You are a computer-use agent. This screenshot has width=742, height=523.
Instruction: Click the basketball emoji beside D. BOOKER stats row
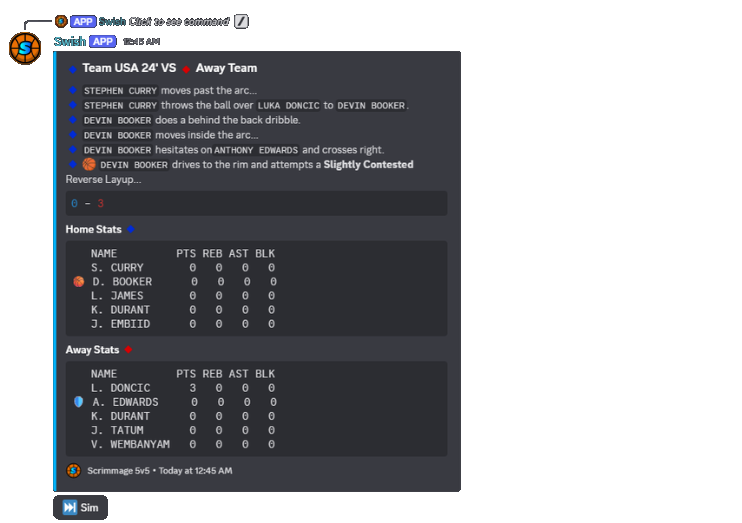[x=79, y=282]
